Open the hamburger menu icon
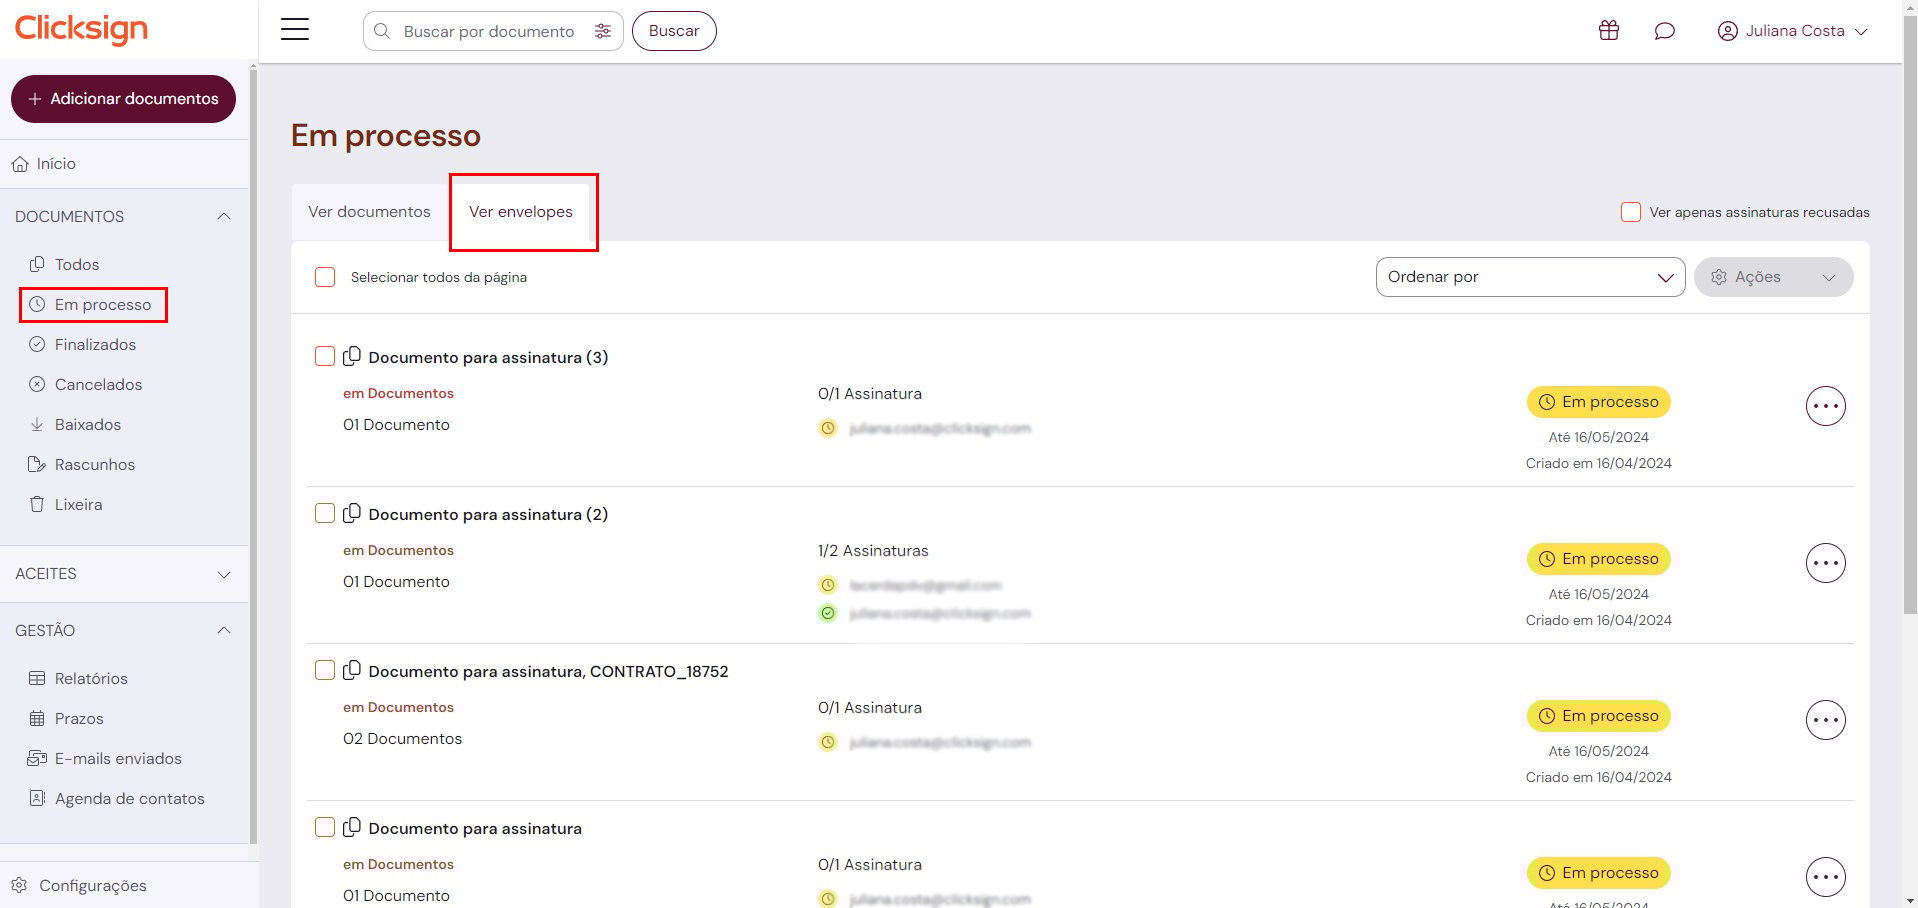The width and height of the screenshot is (1918, 908). point(294,30)
